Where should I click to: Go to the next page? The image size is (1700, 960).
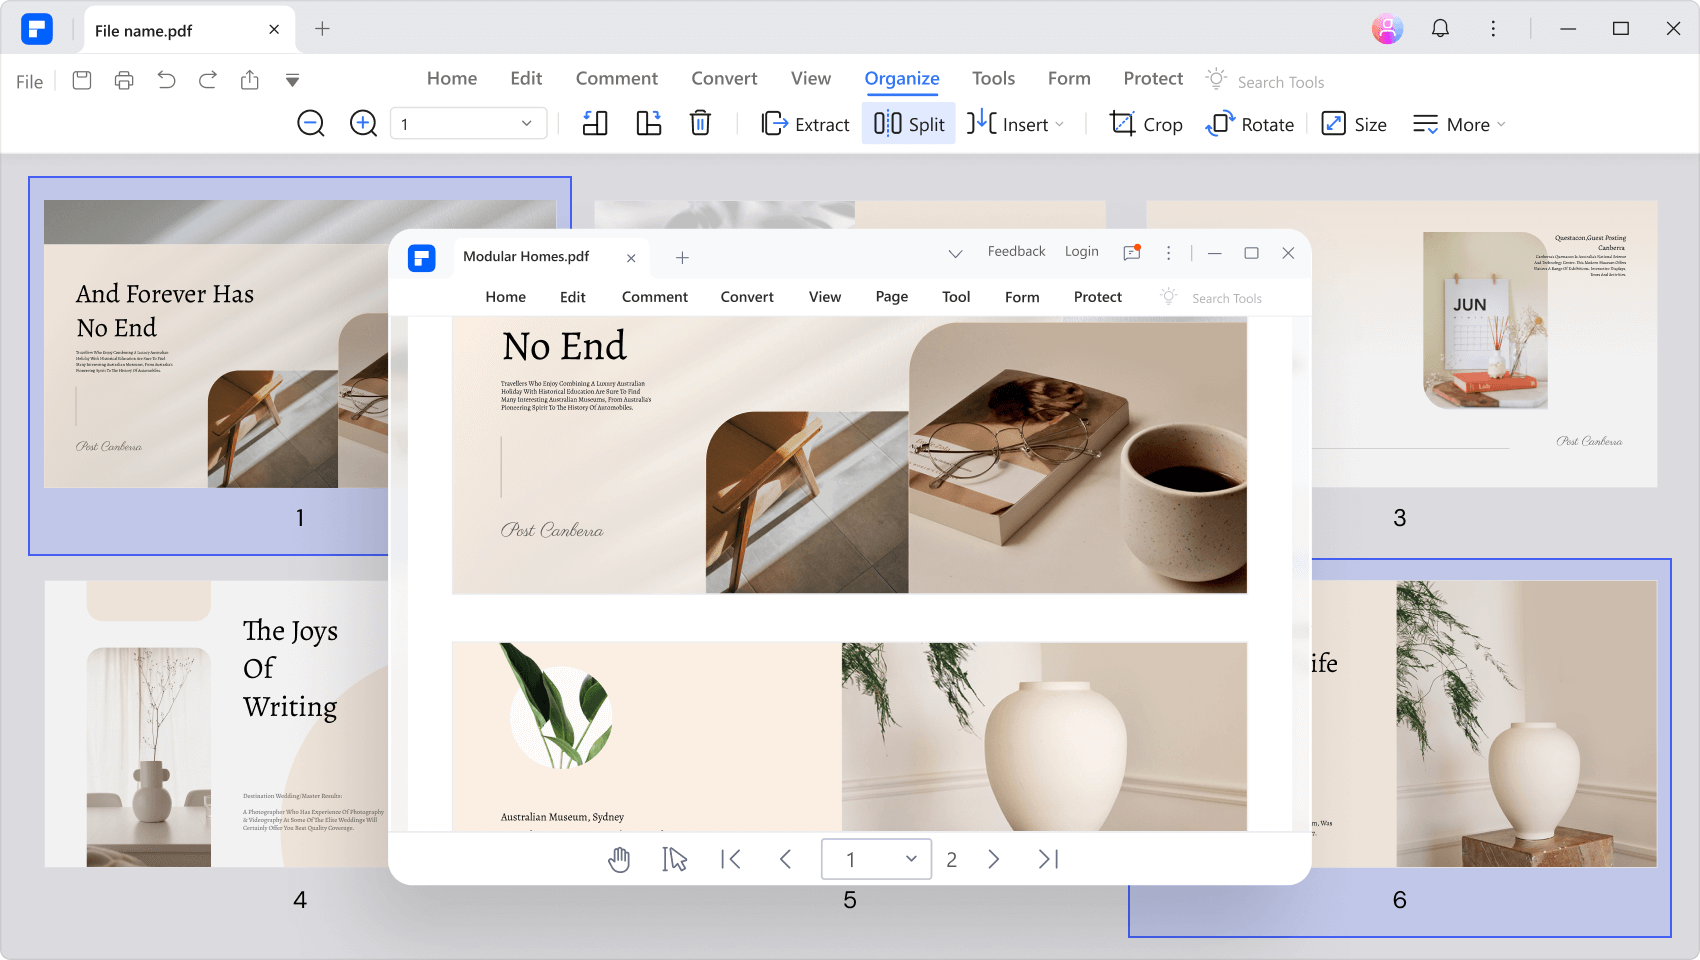click(994, 859)
